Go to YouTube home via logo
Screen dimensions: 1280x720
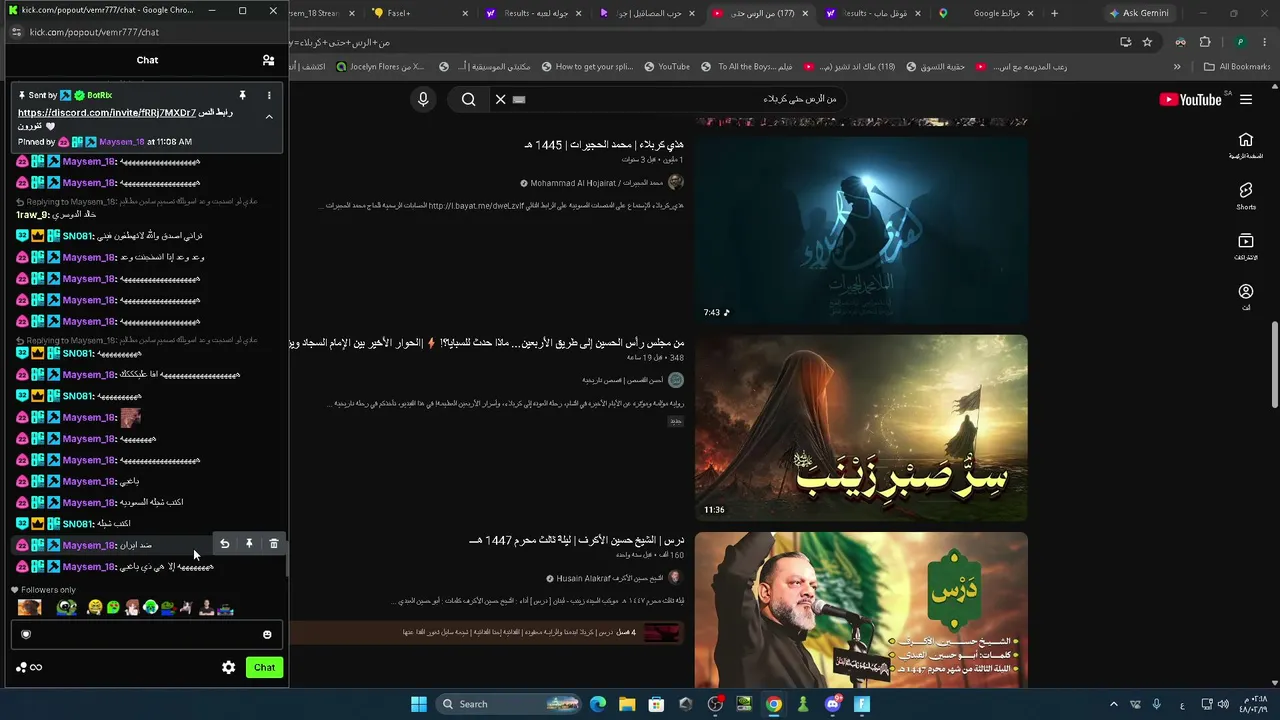pyautogui.click(x=1190, y=99)
